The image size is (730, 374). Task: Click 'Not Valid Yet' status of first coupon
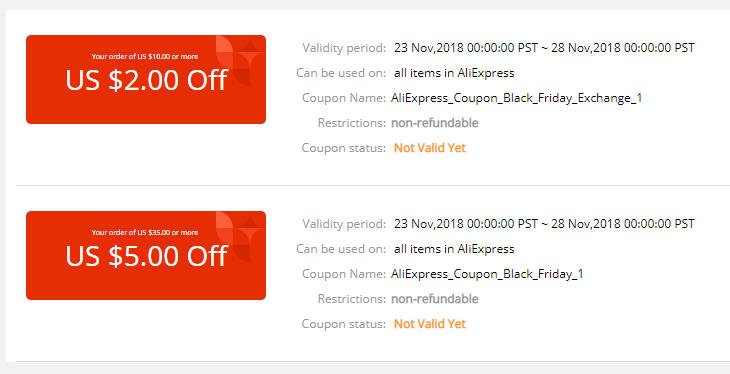430,148
